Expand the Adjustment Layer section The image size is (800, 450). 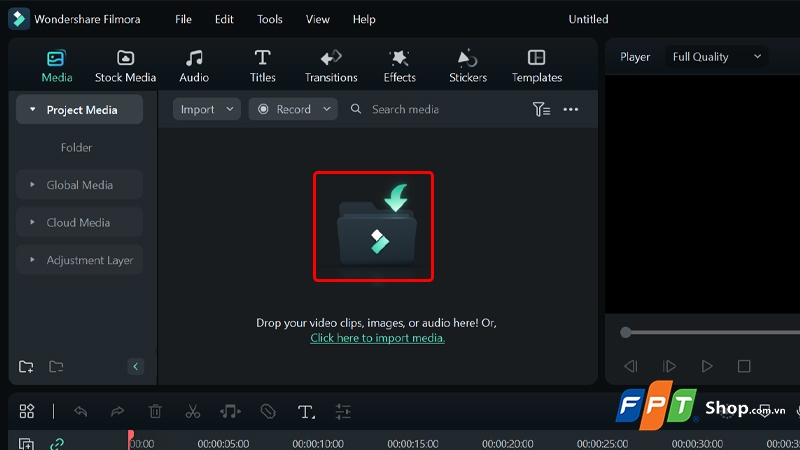32,260
